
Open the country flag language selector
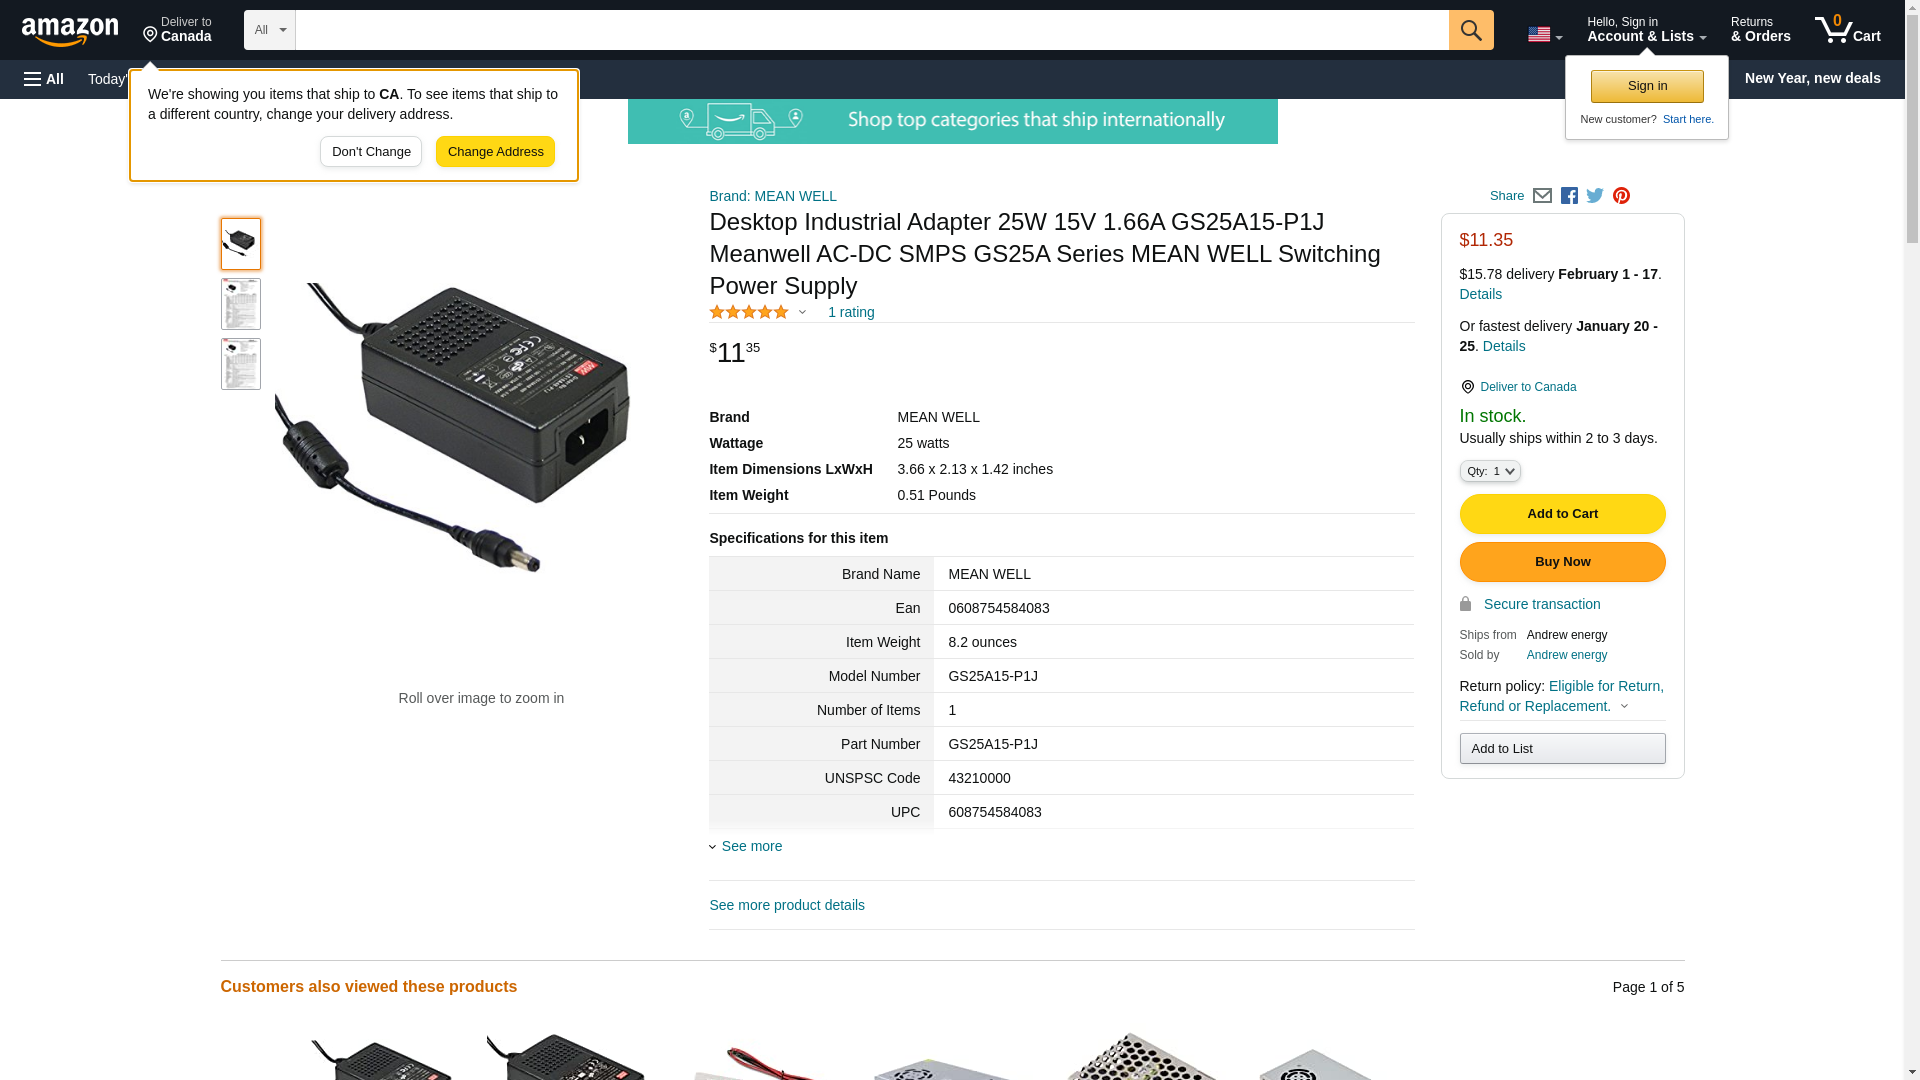pyautogui.click(x=1544, y=35)
